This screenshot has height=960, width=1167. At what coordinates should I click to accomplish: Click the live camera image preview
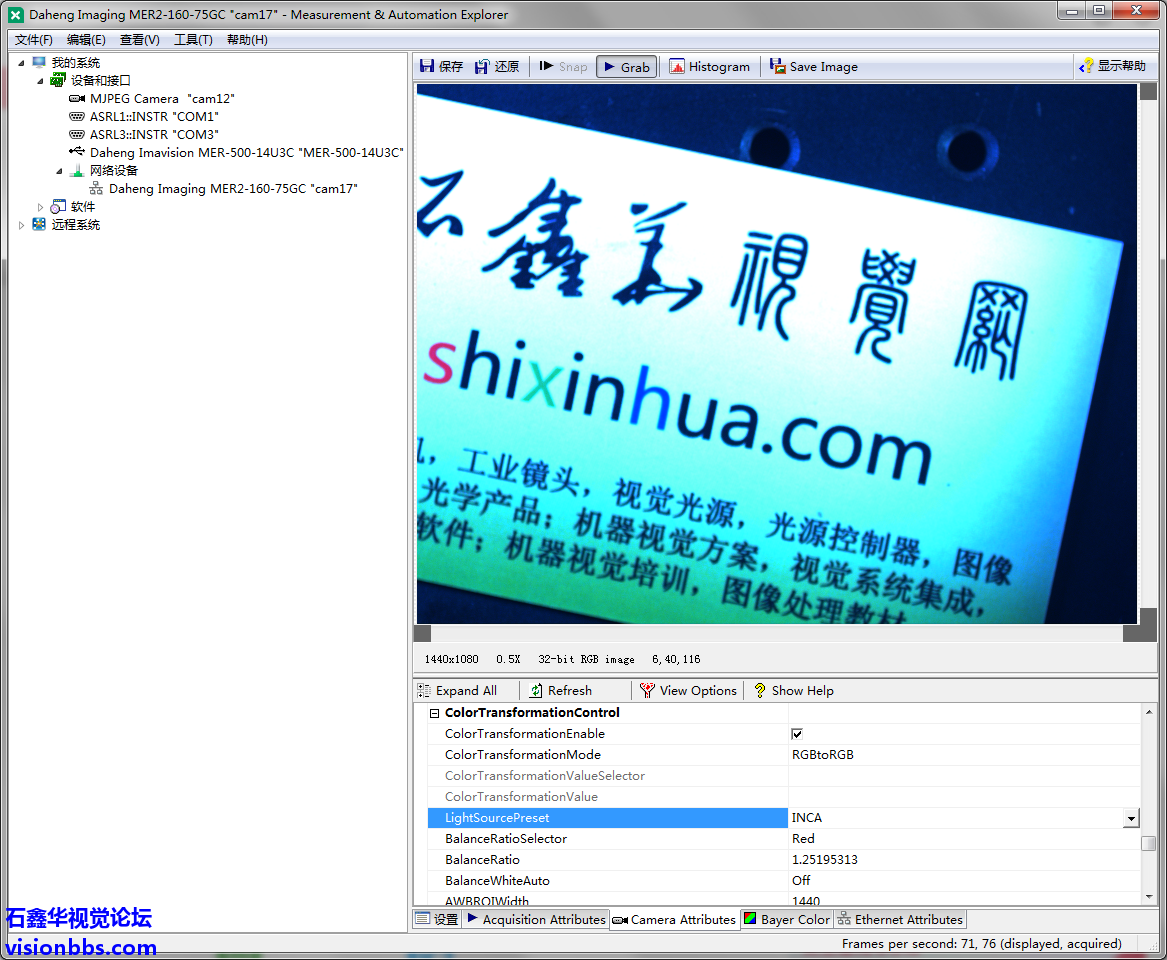tap(776, 353)
